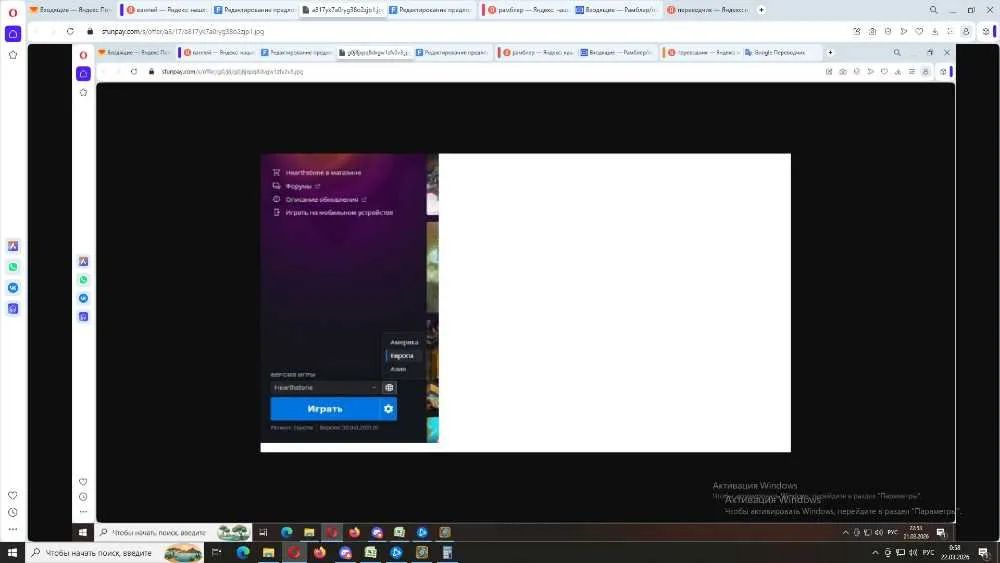Open Описание обновления link
Viewport: 1000px width, 563px height.
click(322, 200)
